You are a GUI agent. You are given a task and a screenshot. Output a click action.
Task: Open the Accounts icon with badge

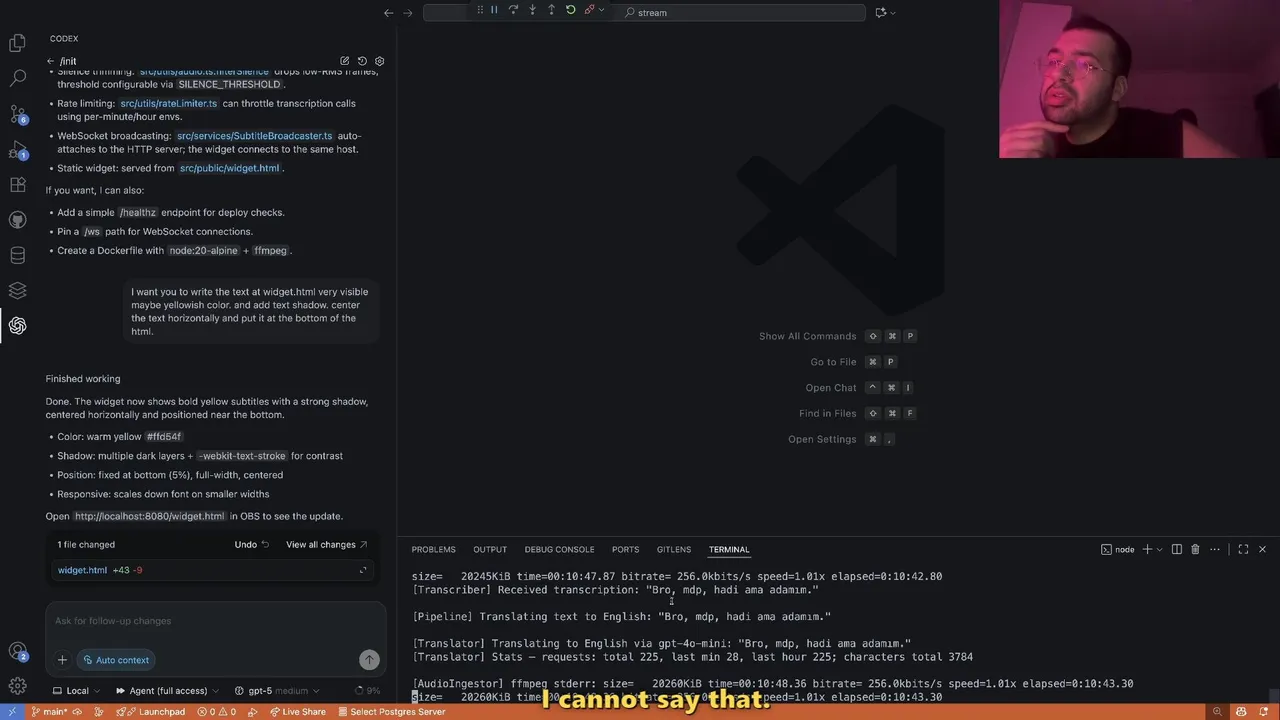coord(17,652)
